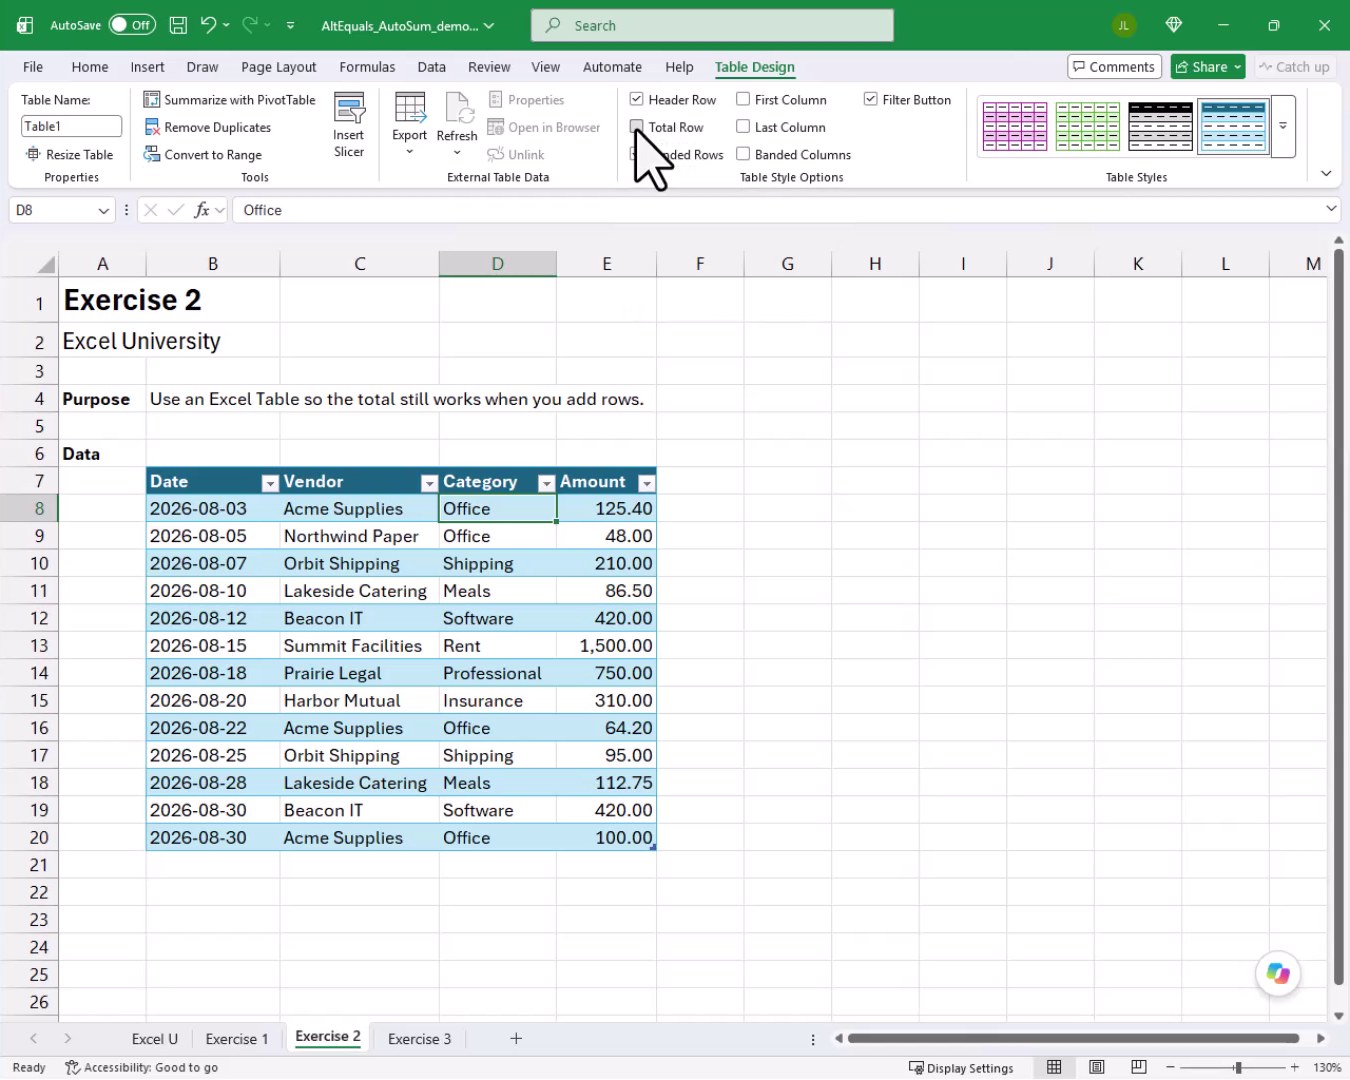Click the Table Name input field
The image size is (1350, 1080).
(x=71, y=126)
